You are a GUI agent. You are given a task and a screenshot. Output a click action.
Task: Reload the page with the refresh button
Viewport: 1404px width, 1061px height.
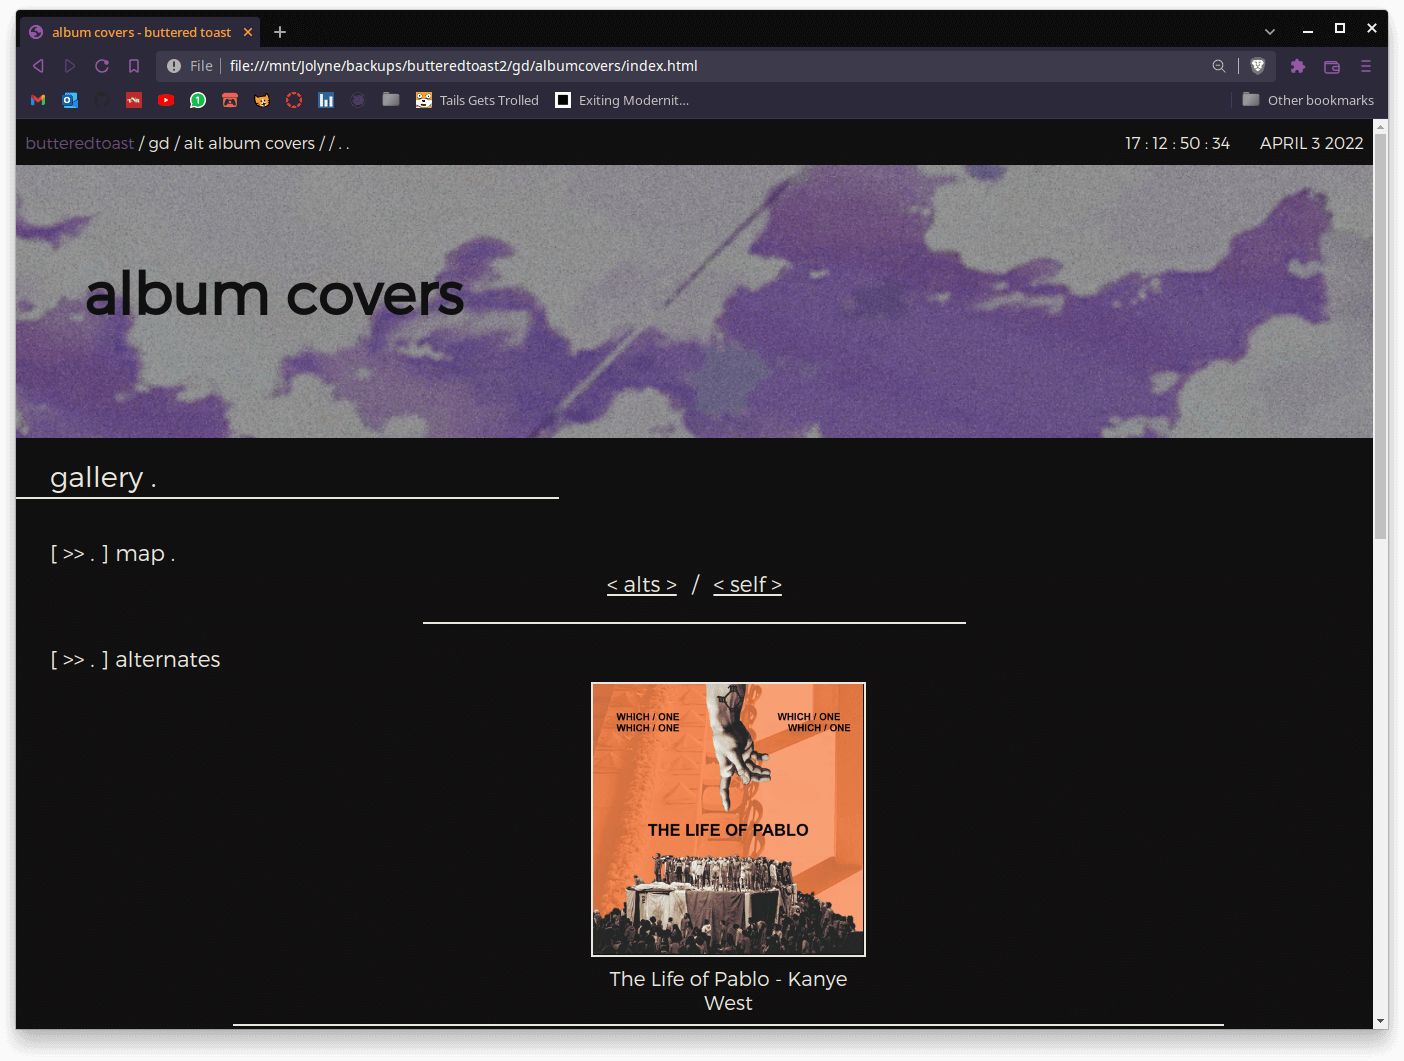(102, 66)
